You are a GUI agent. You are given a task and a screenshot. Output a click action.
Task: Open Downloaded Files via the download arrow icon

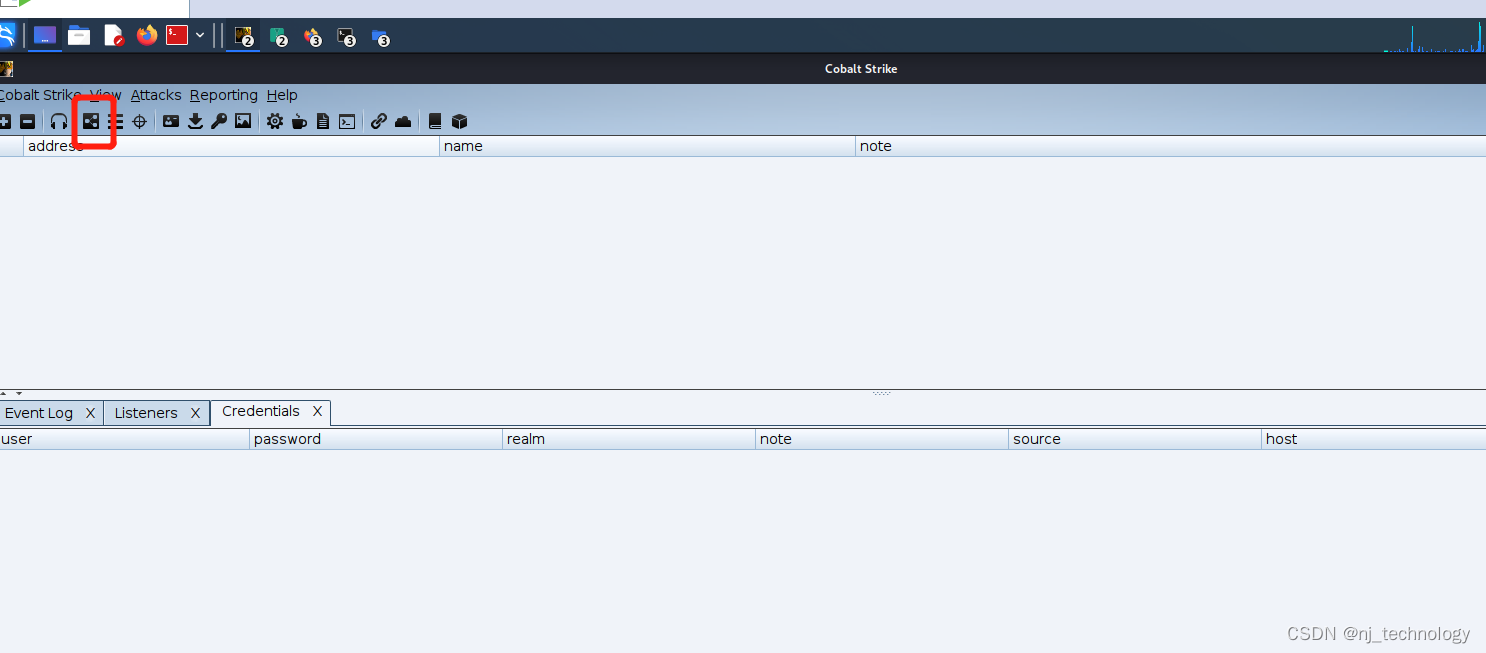[x=196, y=122]
